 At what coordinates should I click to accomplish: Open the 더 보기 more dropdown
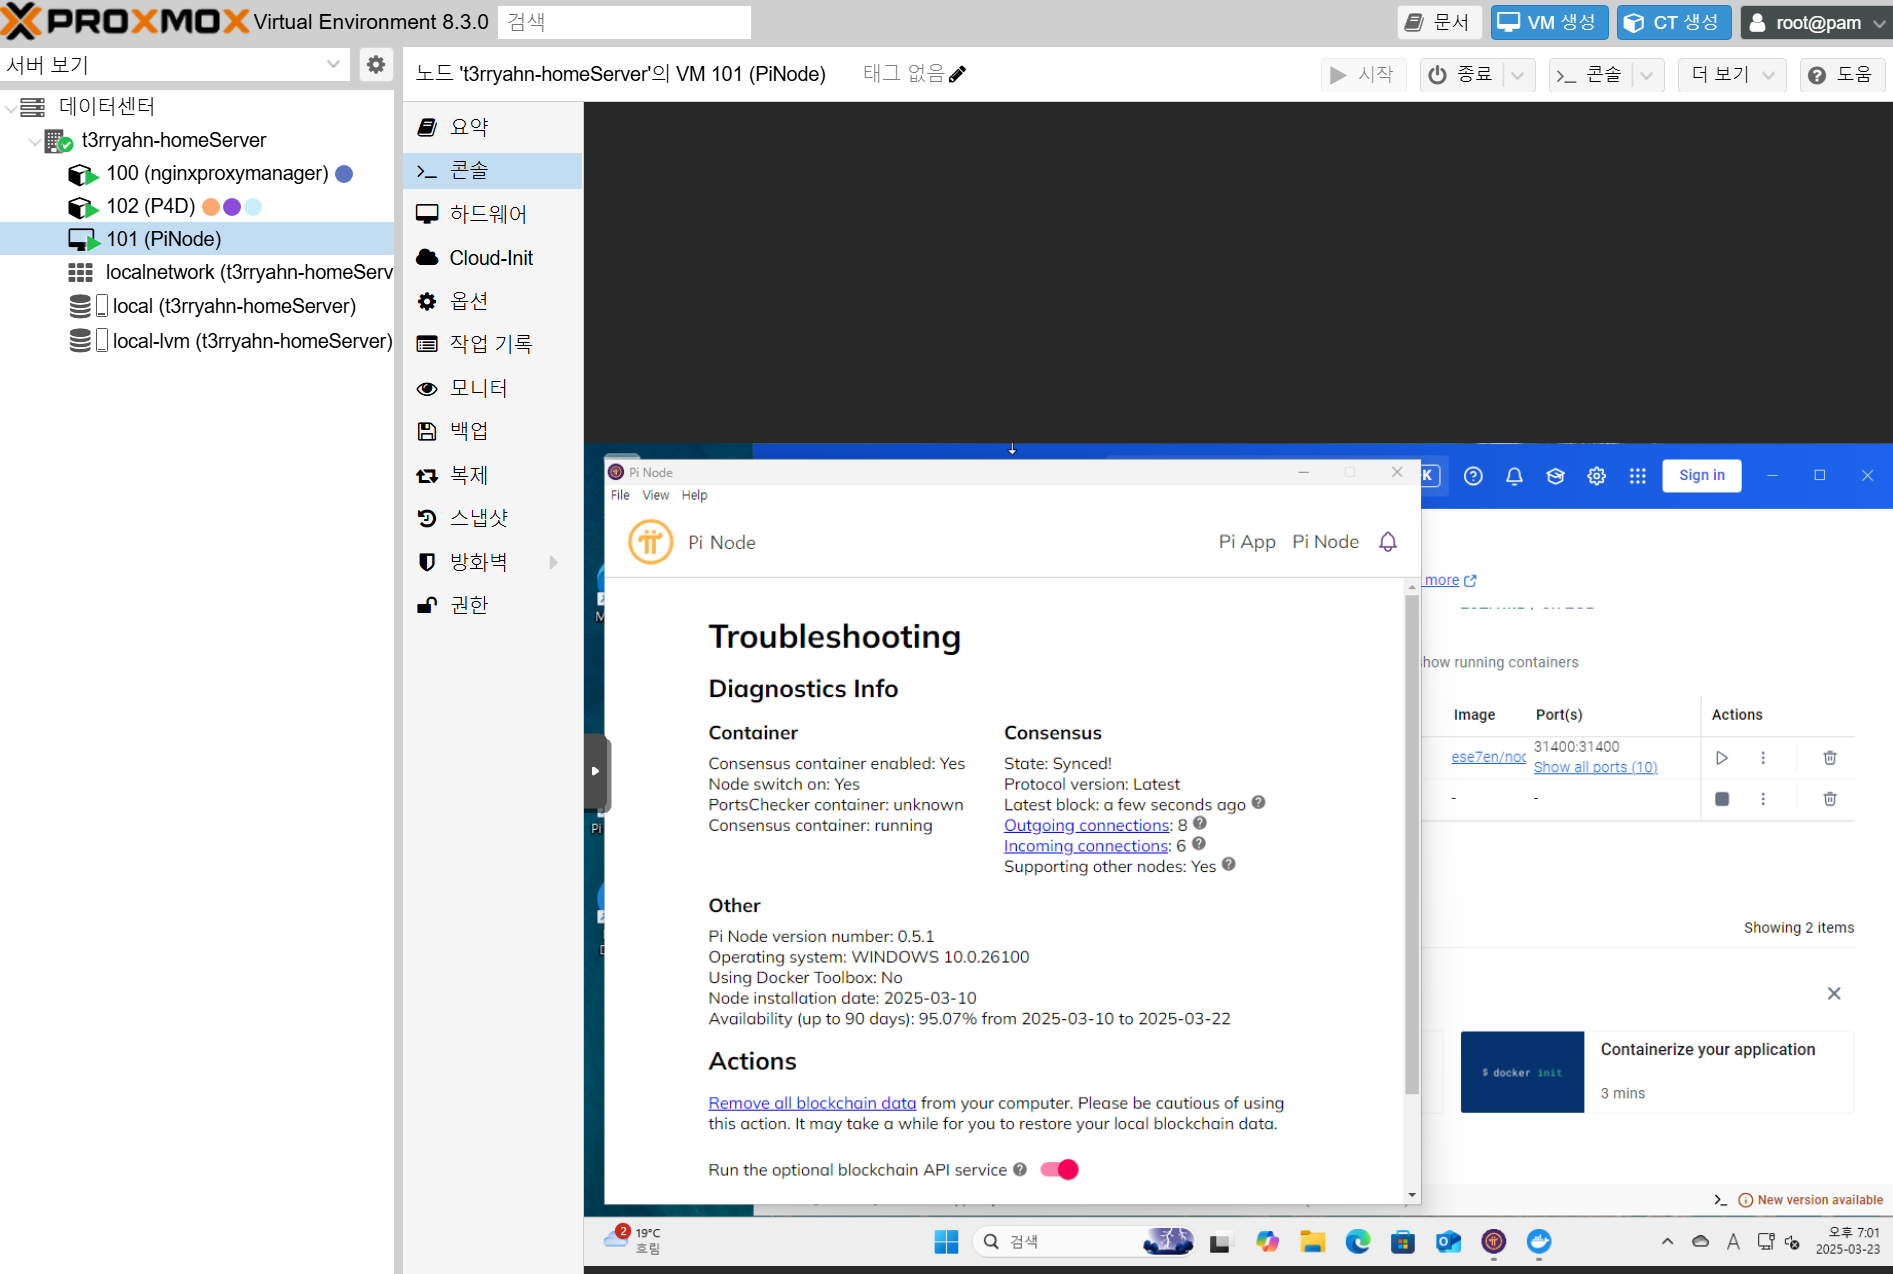(x=1732, y=74)
